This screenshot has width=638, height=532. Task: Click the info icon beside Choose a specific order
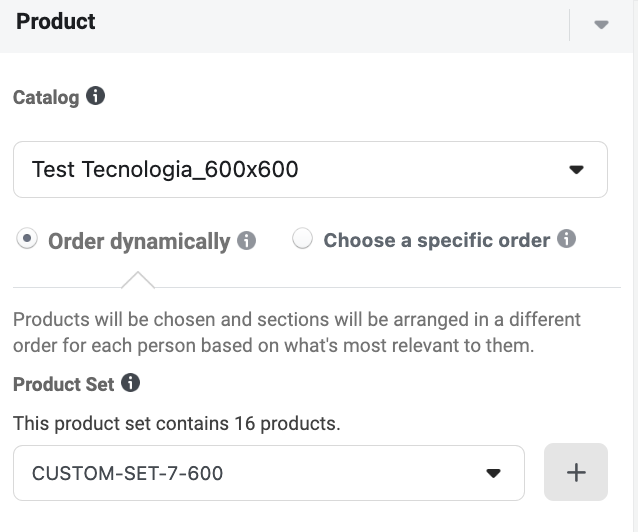tap(566, 239)
